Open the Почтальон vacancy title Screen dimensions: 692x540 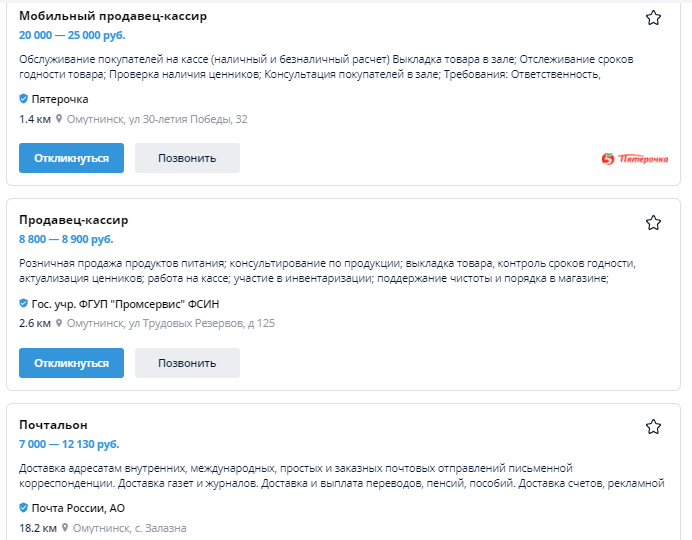(53, 425)
